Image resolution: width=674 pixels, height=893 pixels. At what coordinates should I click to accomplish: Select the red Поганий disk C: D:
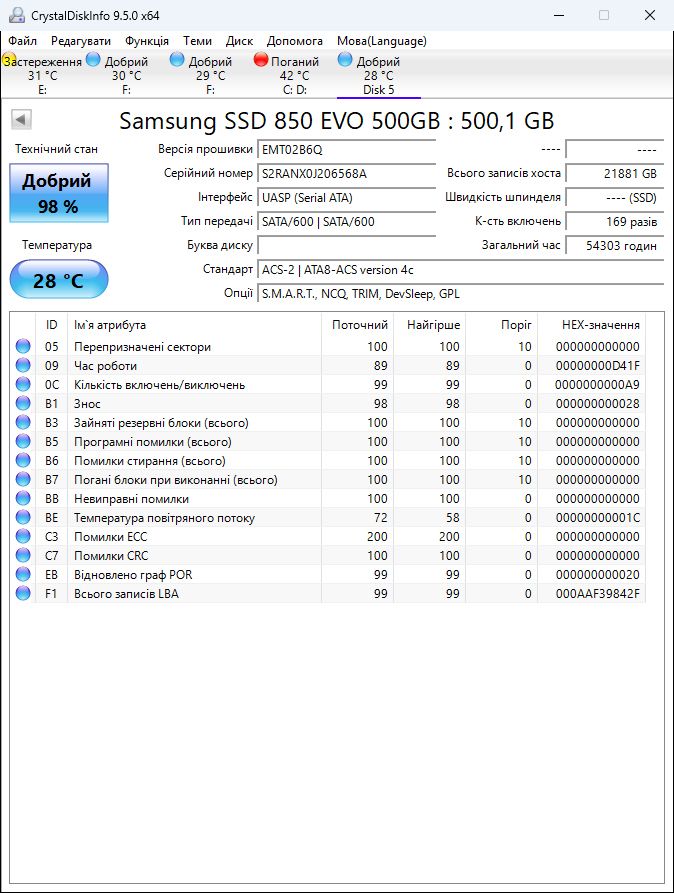pos(295,75)
